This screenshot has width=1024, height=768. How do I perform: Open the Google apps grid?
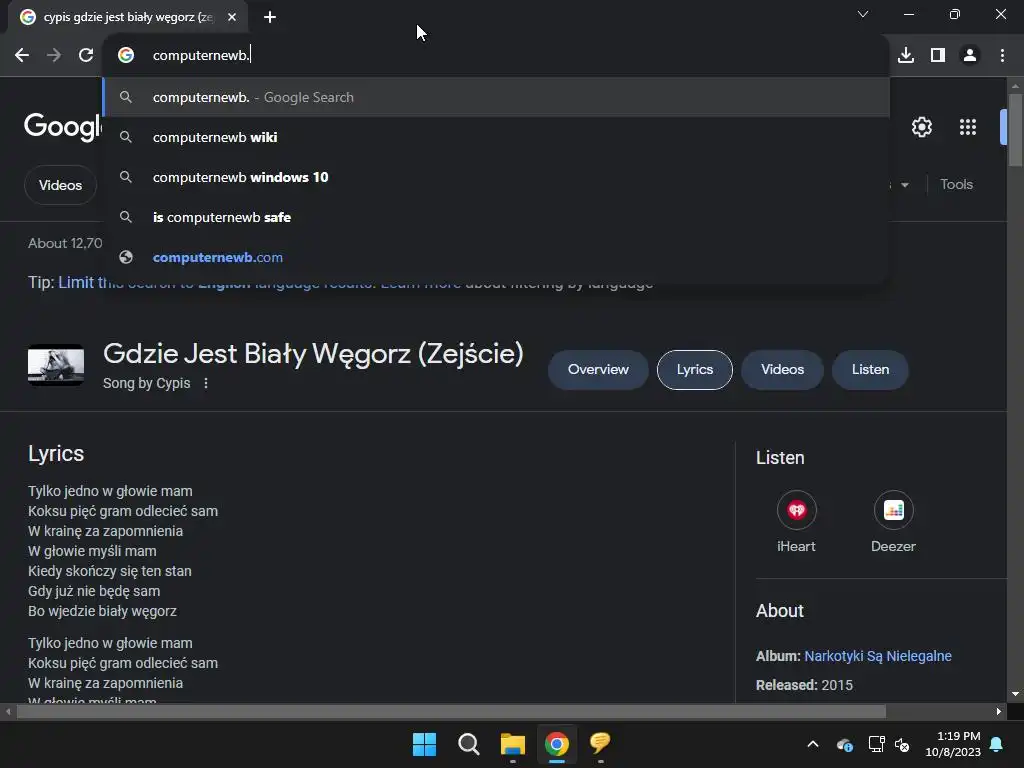coord(968,127)
